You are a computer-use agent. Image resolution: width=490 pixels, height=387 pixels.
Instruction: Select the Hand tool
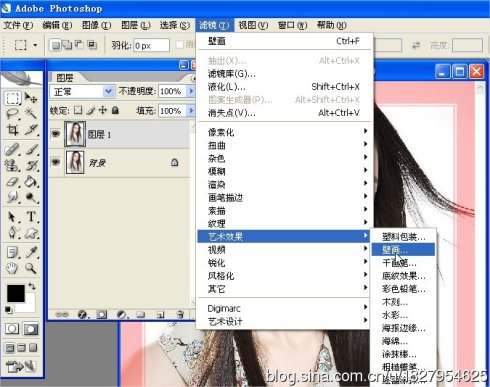click(13, 268)
